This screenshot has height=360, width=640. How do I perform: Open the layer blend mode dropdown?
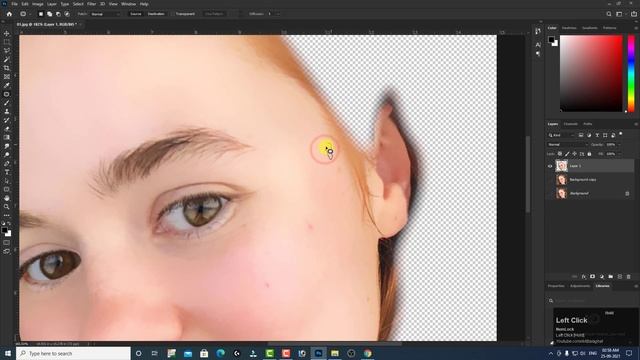567,144
